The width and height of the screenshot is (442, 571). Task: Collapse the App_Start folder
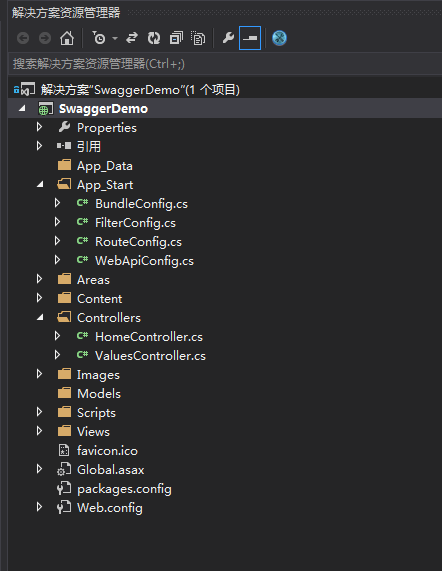(x=40, y=185)
